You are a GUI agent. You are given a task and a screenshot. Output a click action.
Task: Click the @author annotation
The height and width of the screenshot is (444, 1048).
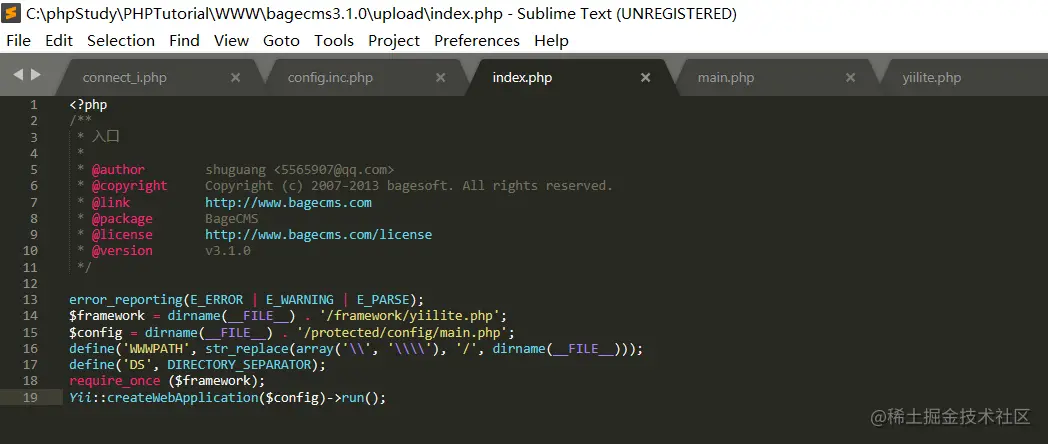(118, 170)
